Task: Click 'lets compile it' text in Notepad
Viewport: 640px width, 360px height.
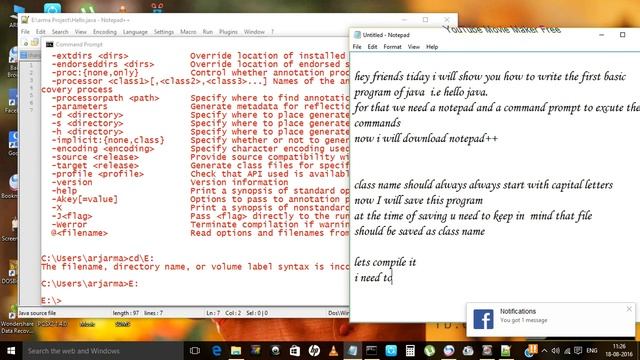Action: (385, 262)
